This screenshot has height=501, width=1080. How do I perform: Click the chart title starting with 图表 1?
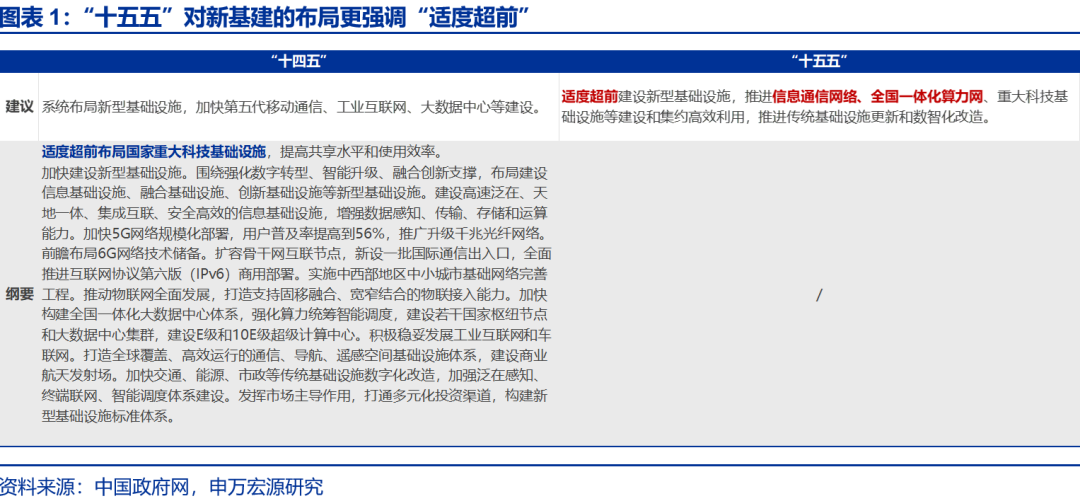tap(265, 17)
